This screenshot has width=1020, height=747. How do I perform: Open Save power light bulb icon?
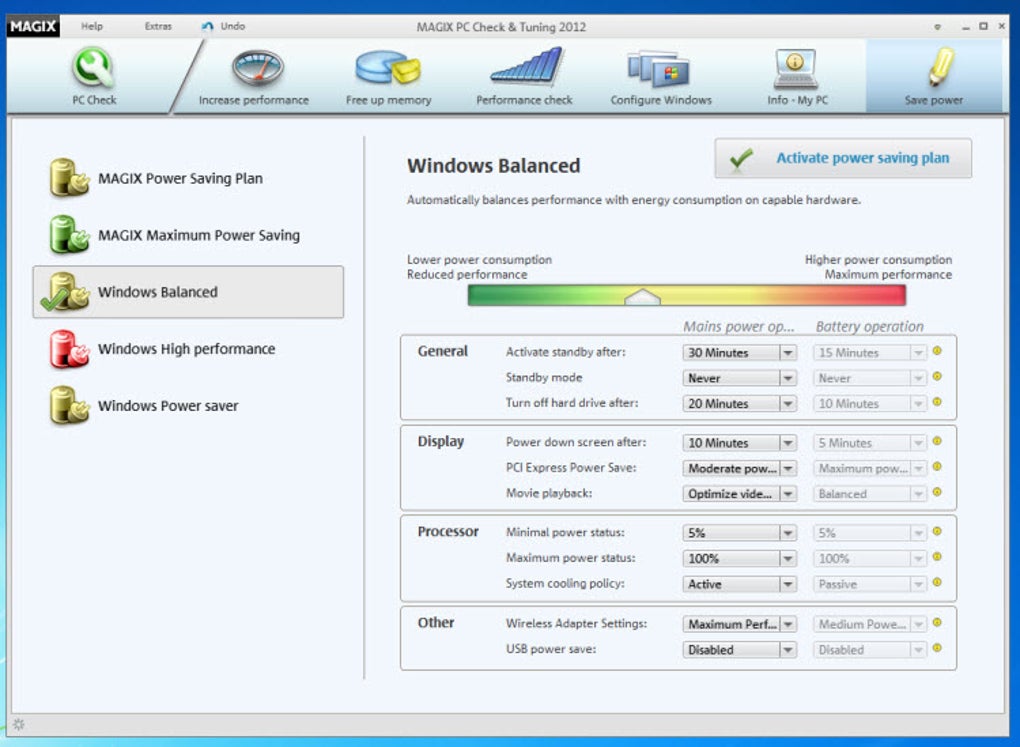[x=941, y=66]
